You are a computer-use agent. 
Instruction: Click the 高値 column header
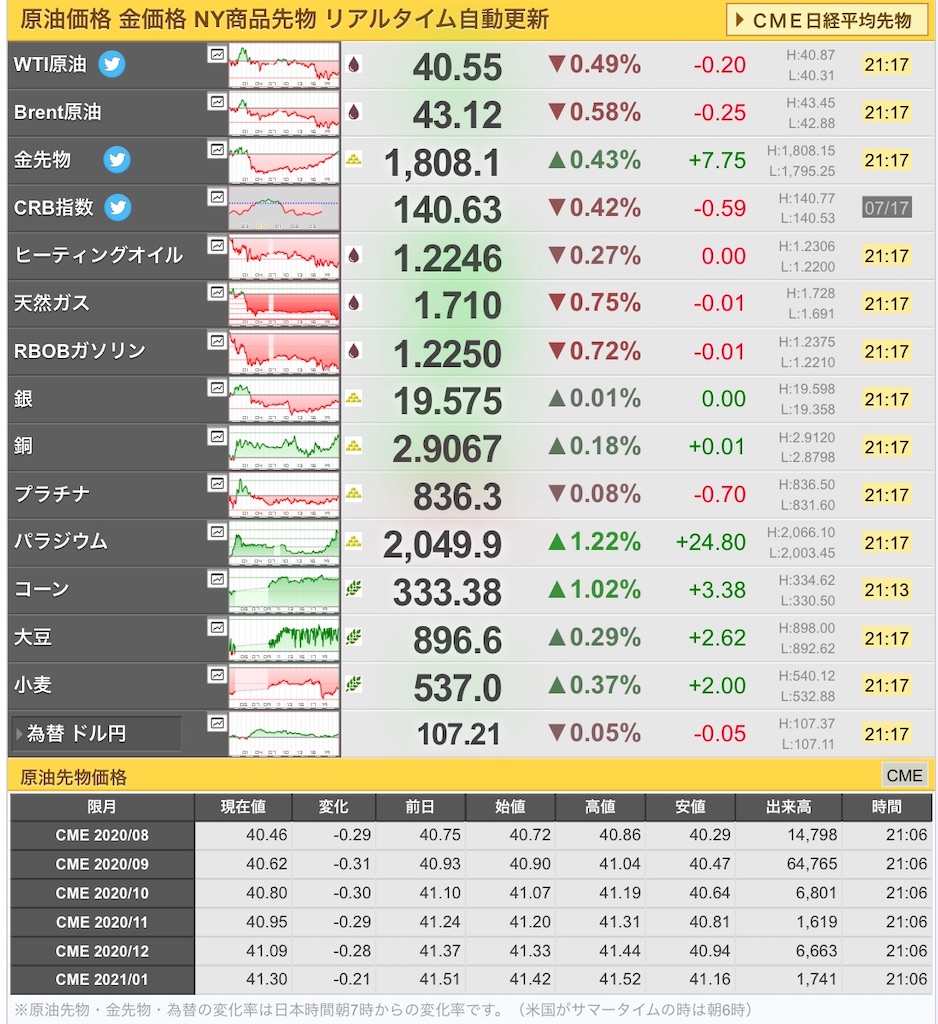tap(600, 807)
